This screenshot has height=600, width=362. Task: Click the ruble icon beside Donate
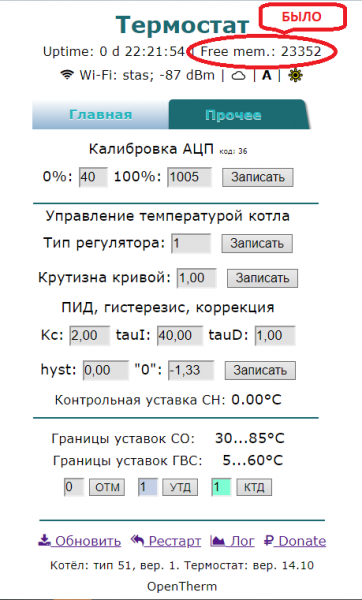tap(268, 541)
